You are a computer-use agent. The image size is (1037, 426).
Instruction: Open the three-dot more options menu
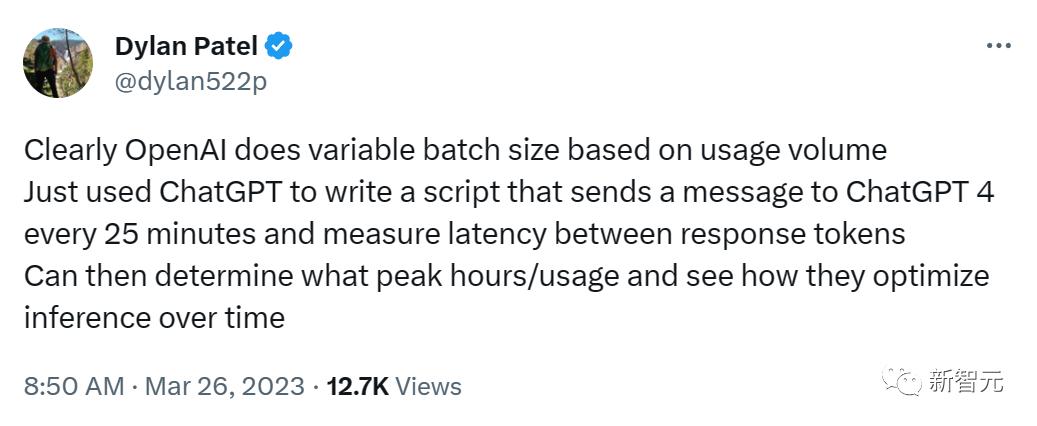pos(999,46)
